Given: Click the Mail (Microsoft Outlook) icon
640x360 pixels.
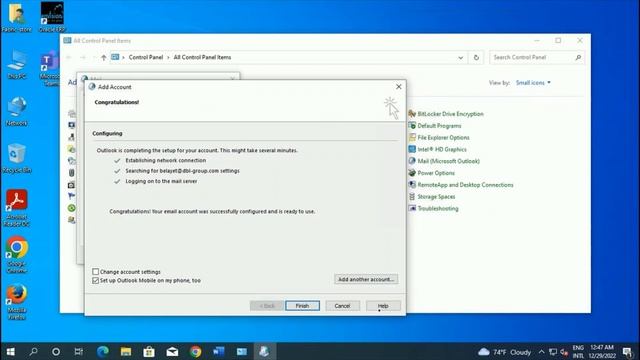Looking at the screenshot, I should click(x=412, y=161).
